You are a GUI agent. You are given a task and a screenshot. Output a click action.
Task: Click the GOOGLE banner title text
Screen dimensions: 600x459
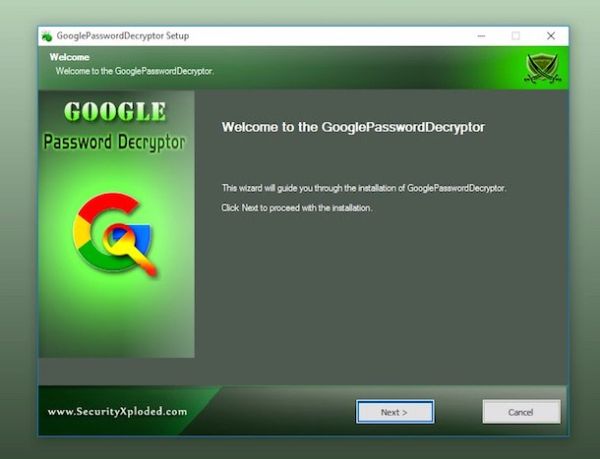point(115,110)
